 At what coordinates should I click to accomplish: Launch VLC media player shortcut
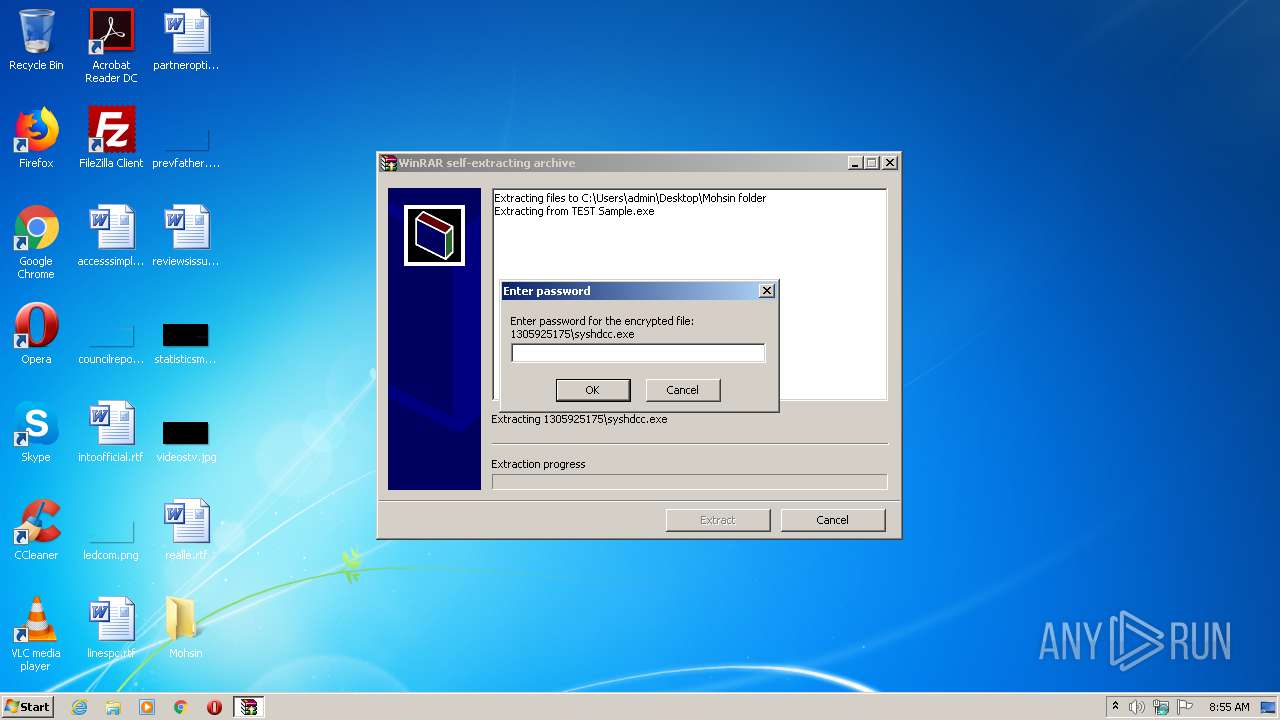36,634
